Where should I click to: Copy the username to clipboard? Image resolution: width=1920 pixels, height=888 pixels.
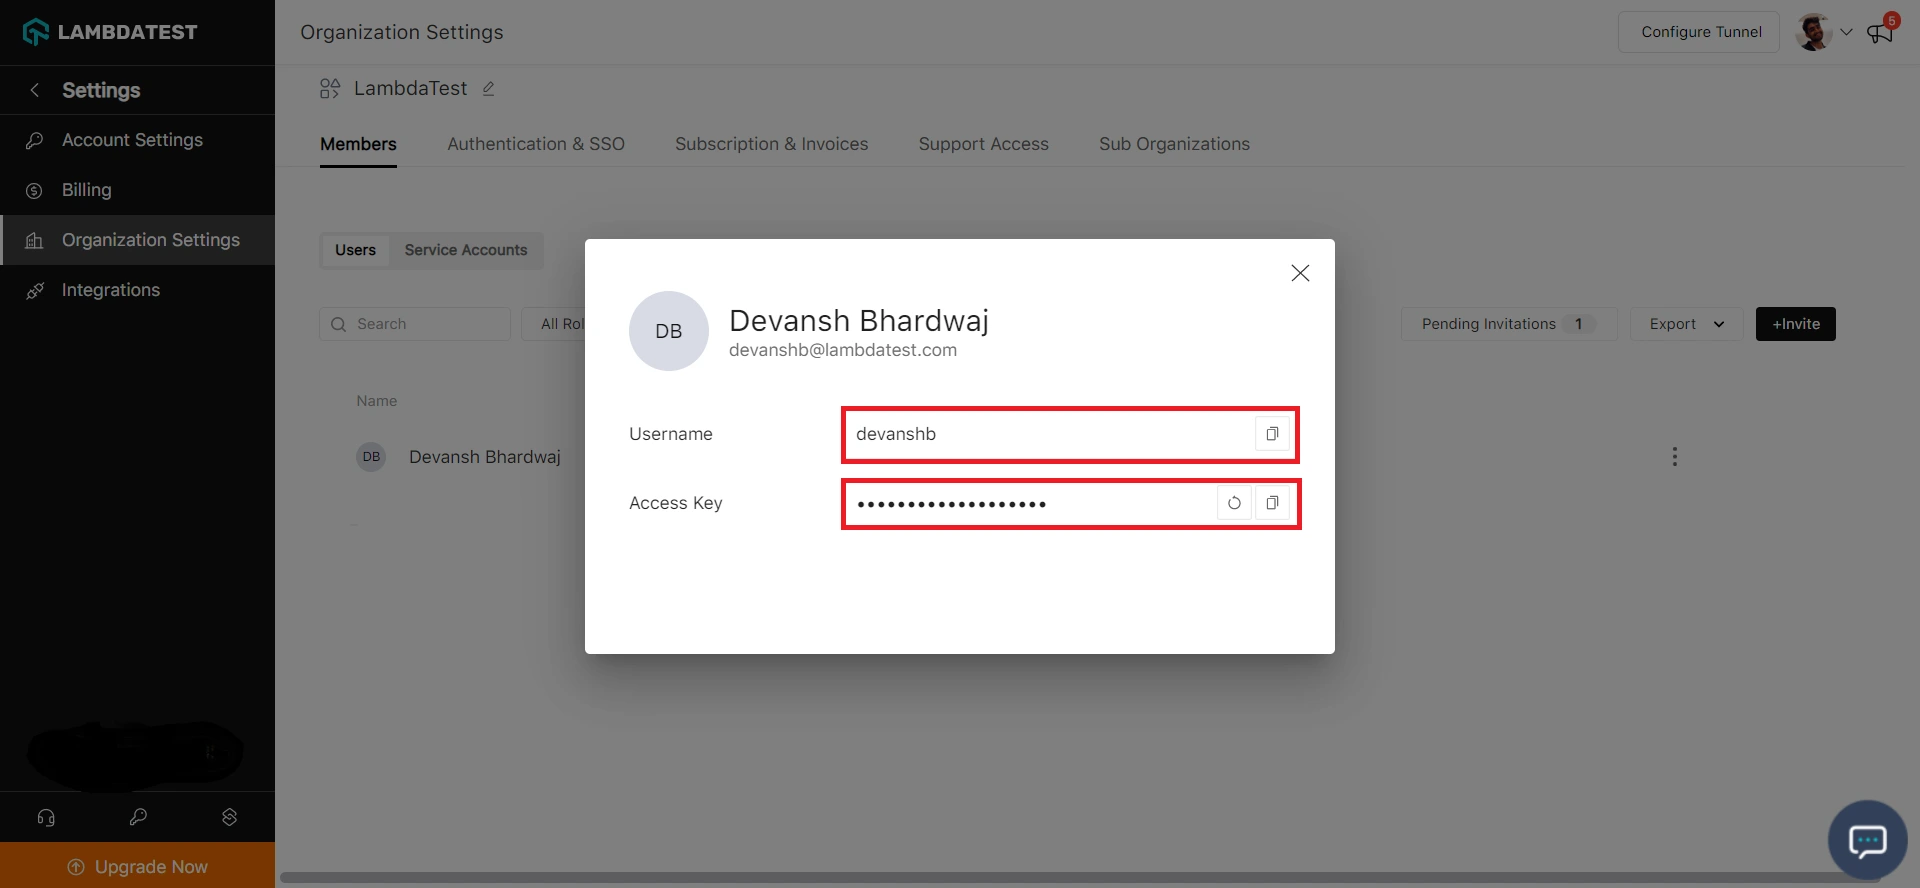coord(1272,434)
